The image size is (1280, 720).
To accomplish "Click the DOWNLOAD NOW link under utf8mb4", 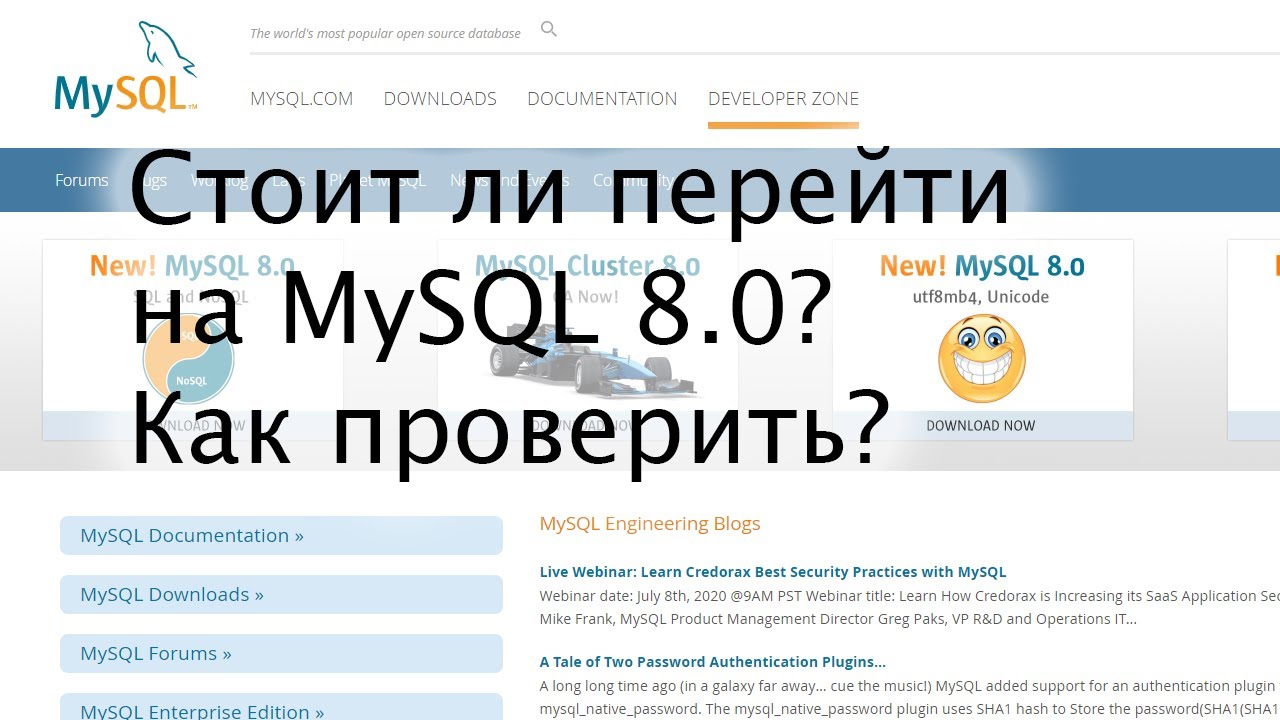I will [981, 425].
